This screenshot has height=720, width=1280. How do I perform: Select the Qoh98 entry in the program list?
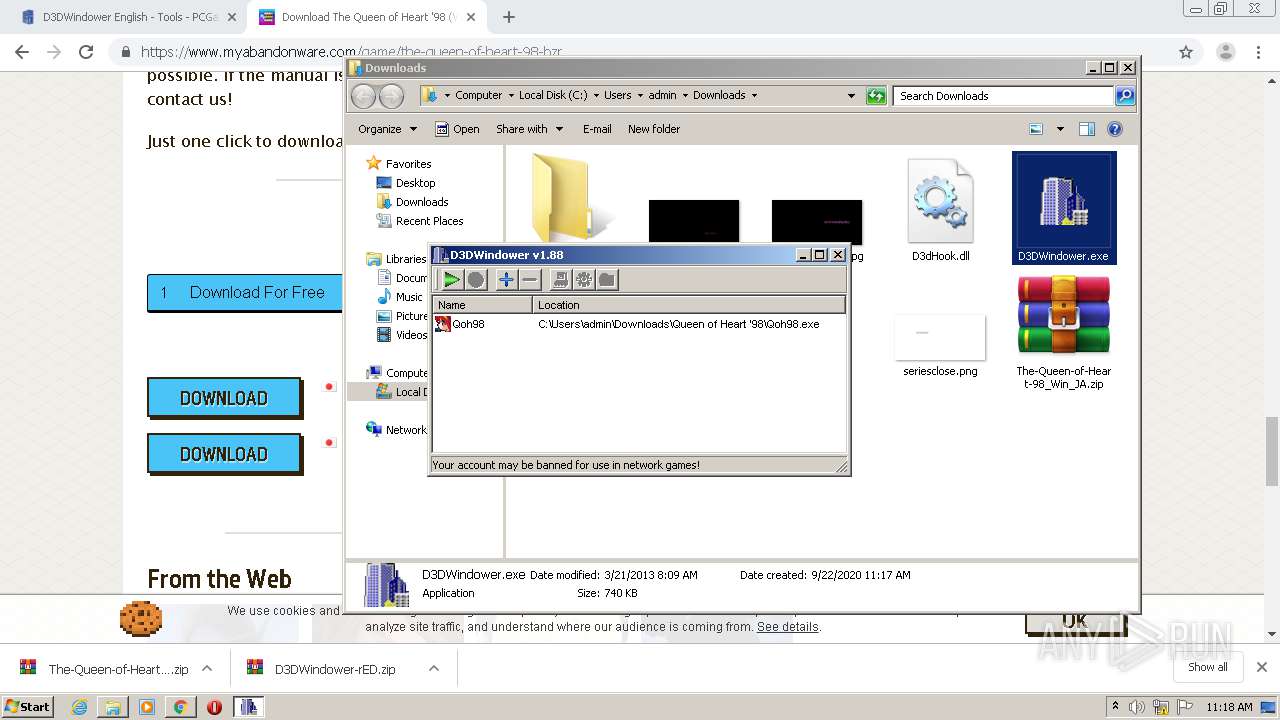pos(639,324)
